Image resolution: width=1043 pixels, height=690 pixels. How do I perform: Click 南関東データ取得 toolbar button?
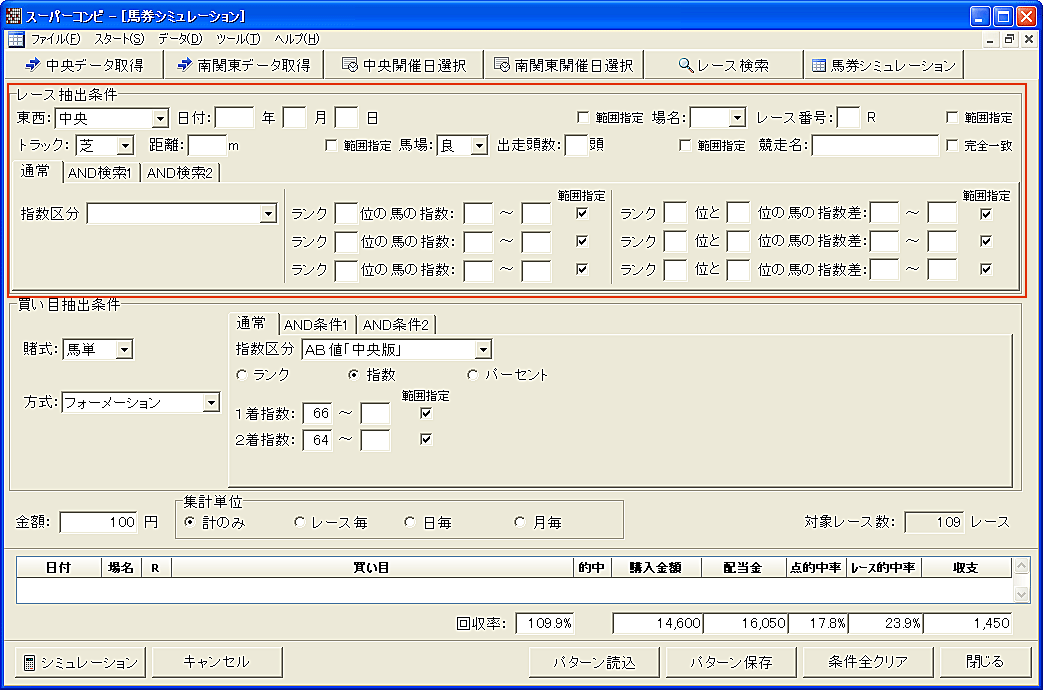coord(243,65)
